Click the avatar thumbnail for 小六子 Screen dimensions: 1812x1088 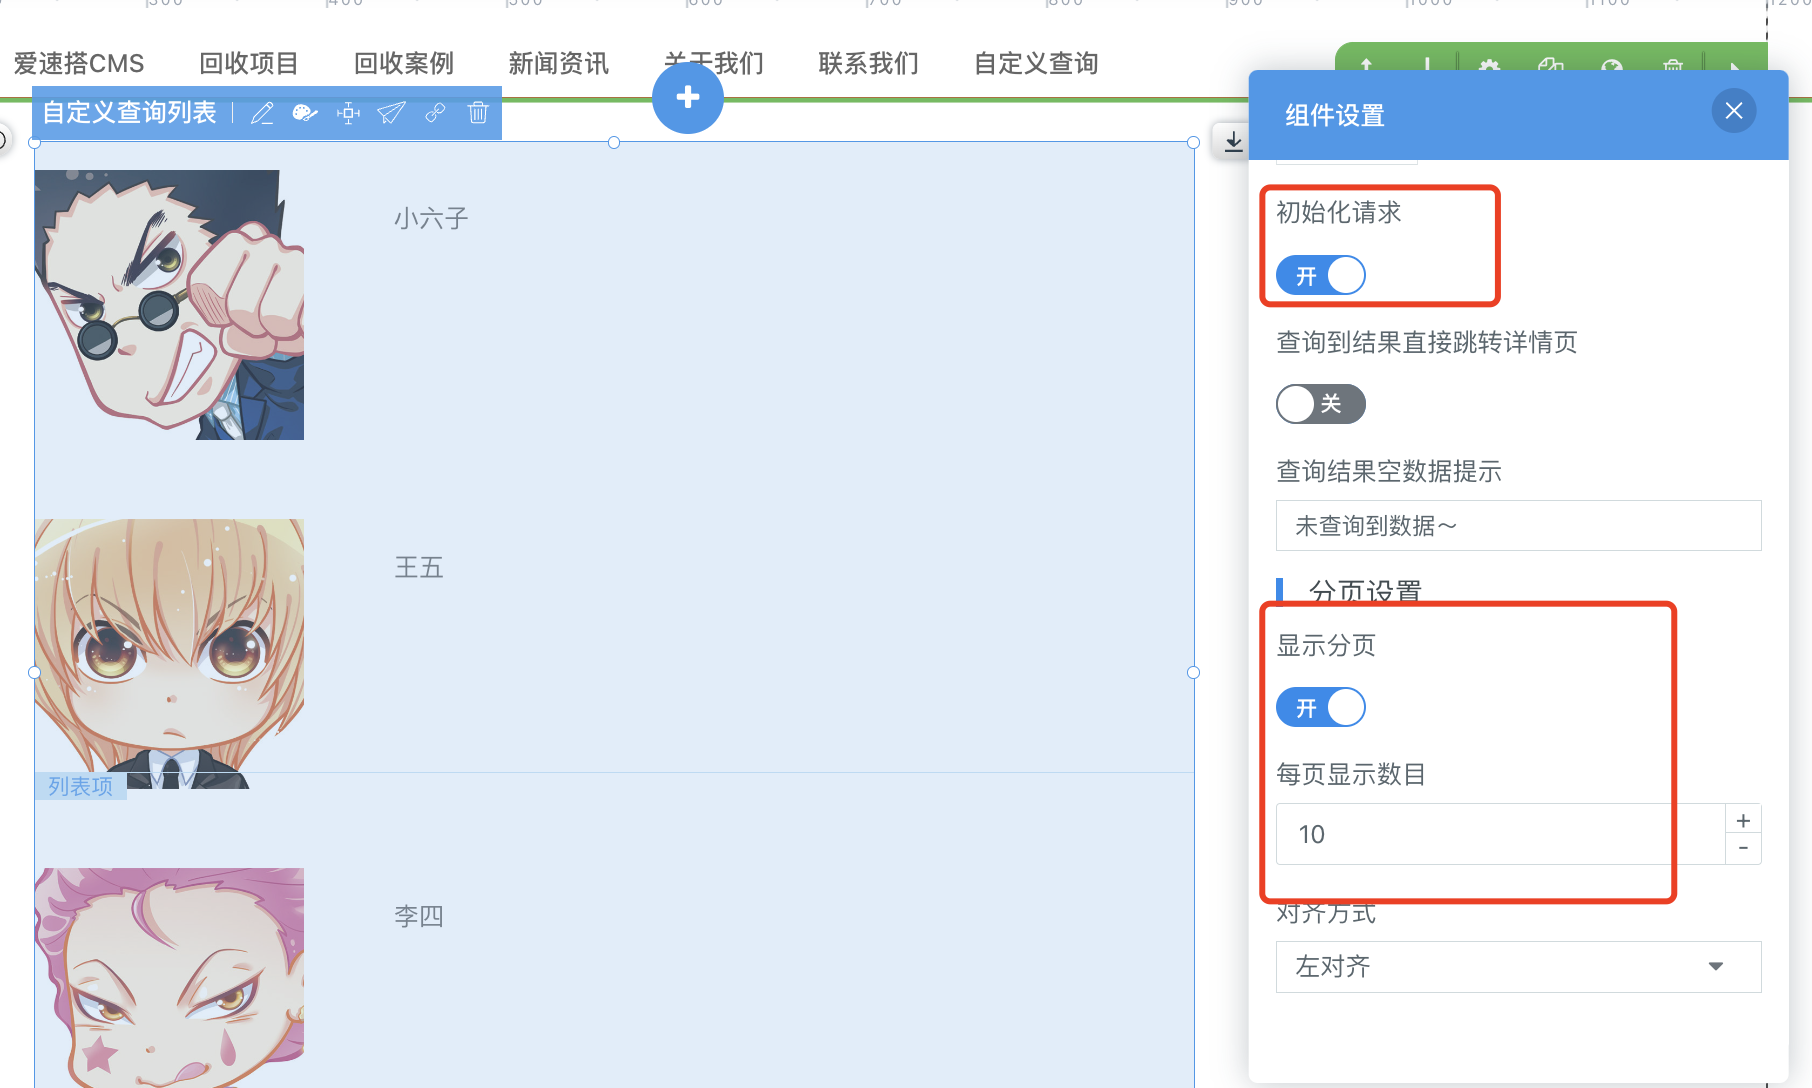click(x=169, y=305)
